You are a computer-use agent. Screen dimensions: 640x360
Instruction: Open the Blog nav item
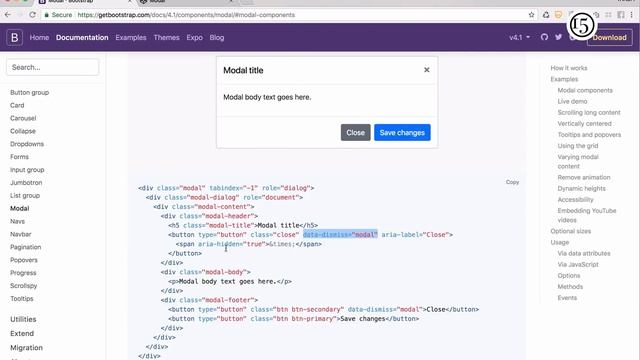217,38
